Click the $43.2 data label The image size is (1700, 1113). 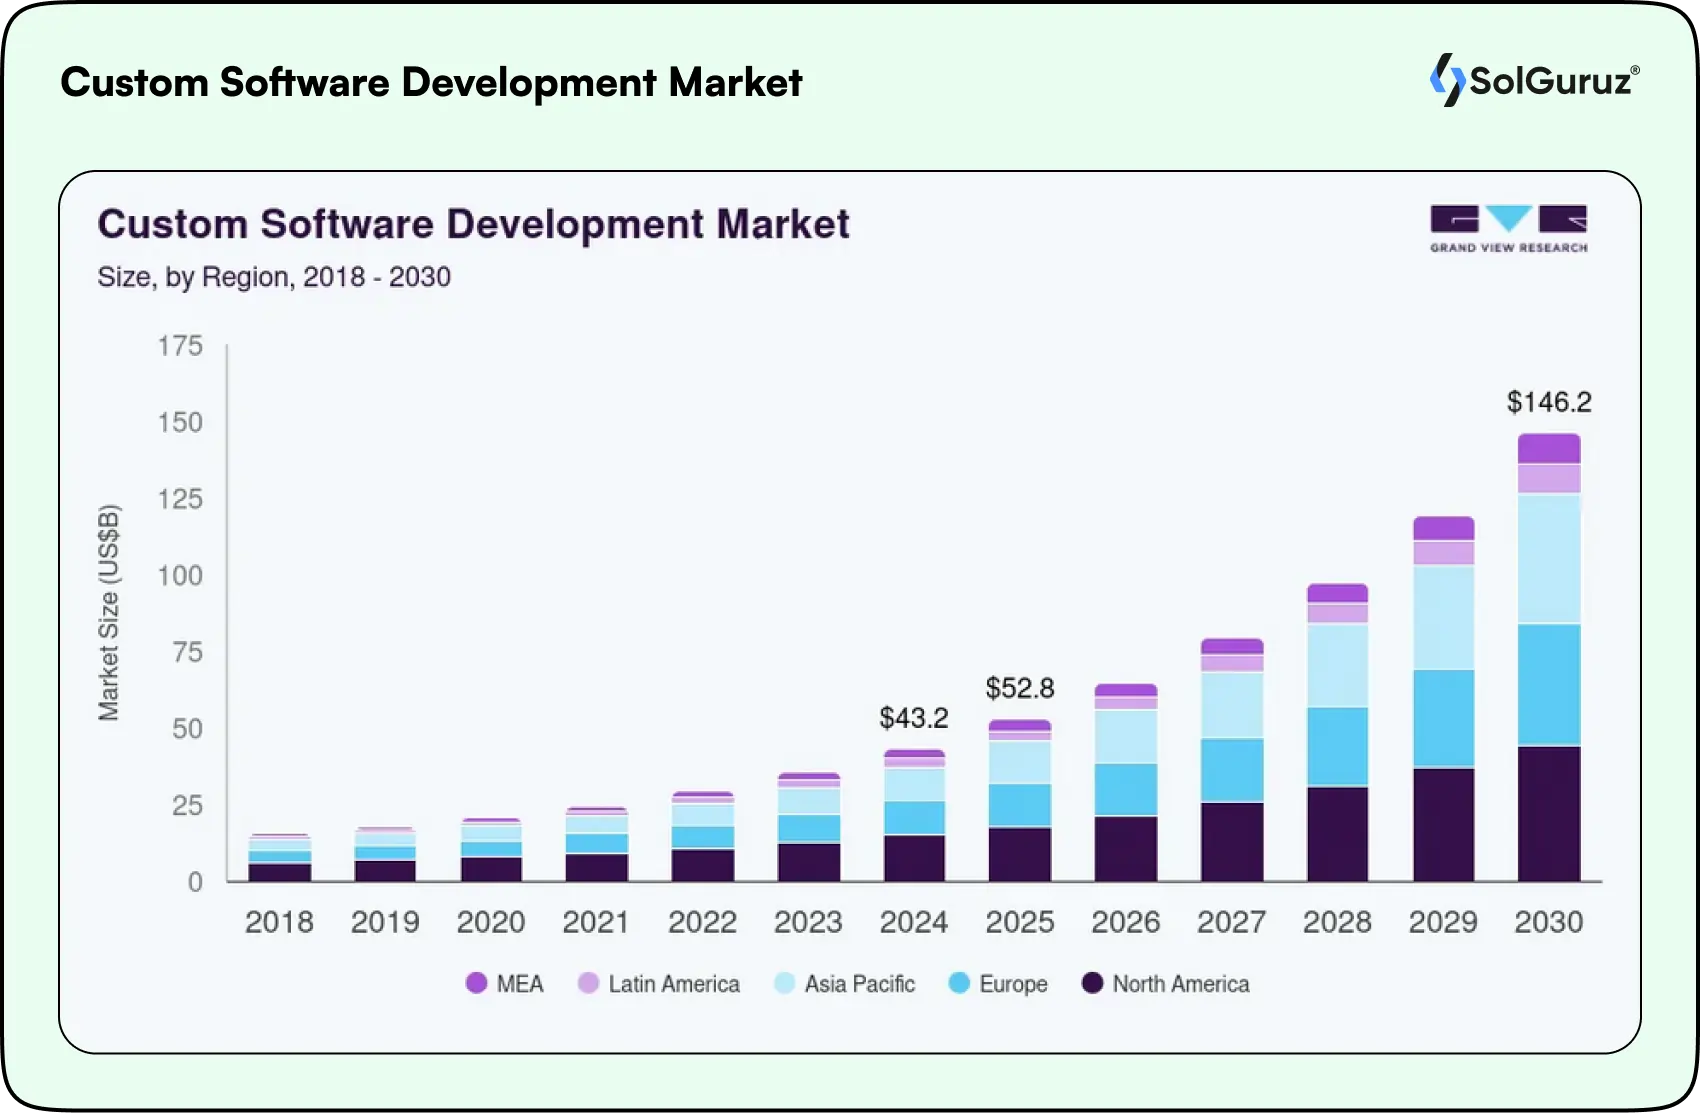coord(915,717)
